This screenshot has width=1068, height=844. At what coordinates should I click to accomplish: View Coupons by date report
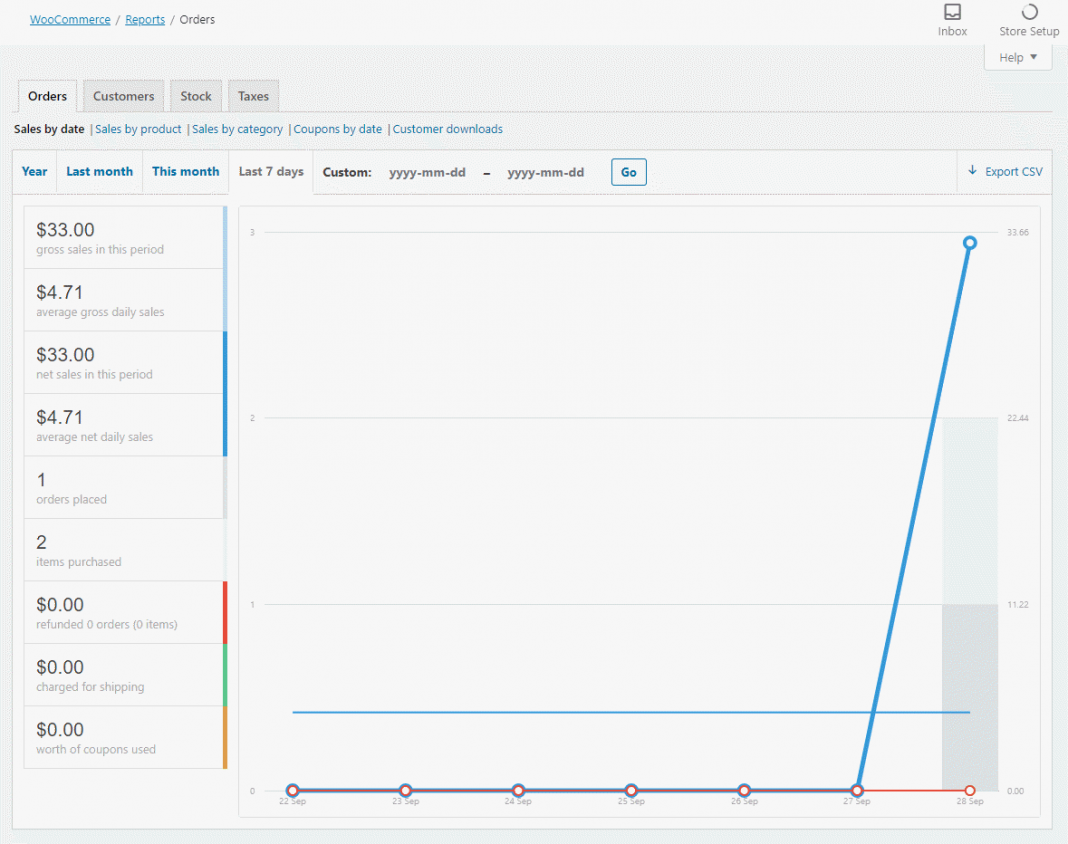[337, 129]
